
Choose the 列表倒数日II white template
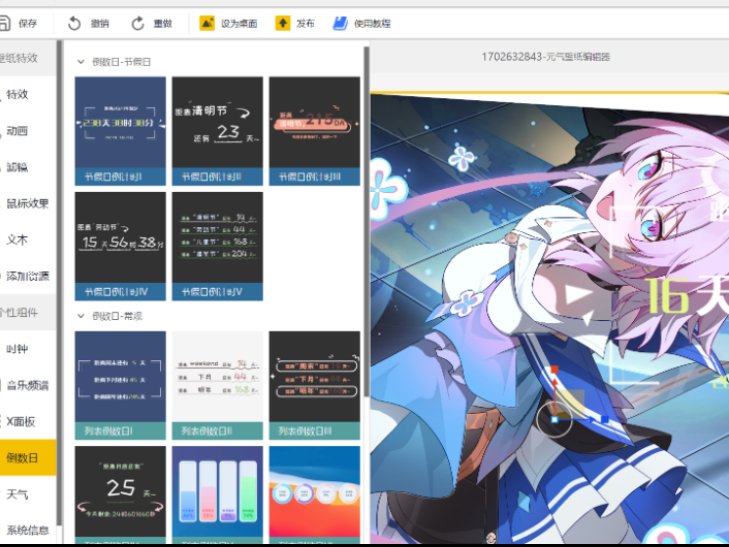click(217, 385)
